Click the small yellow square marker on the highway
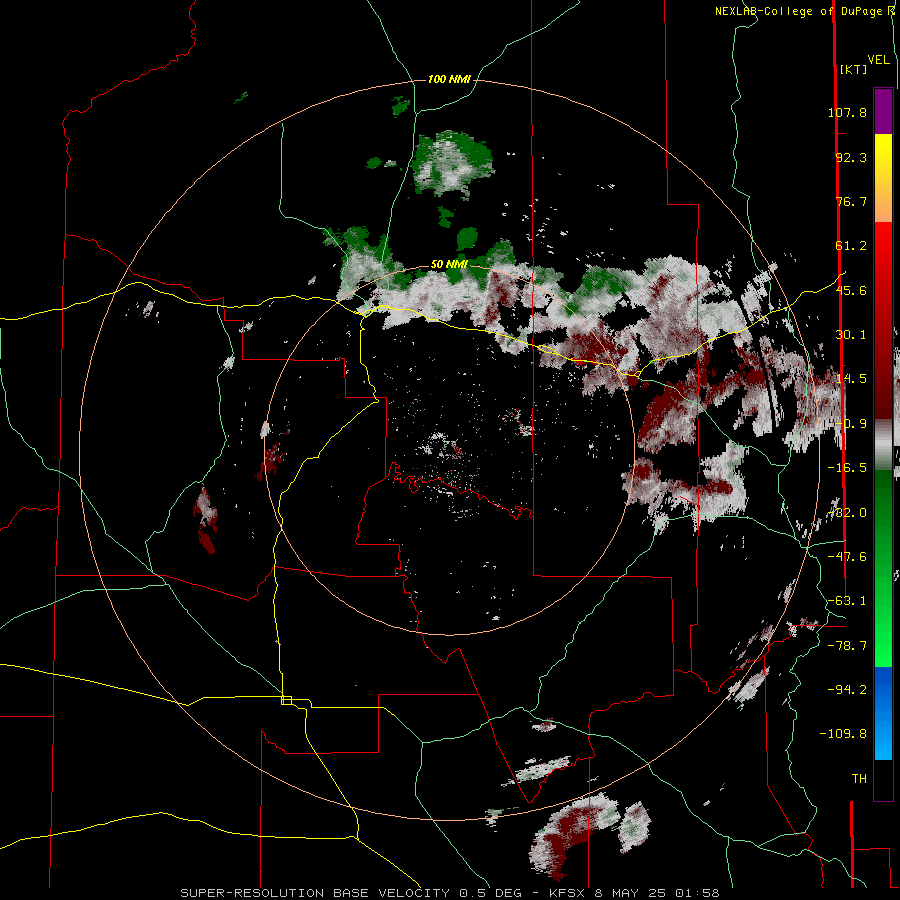This screenshot has width=900, height=900. point(286,700)
